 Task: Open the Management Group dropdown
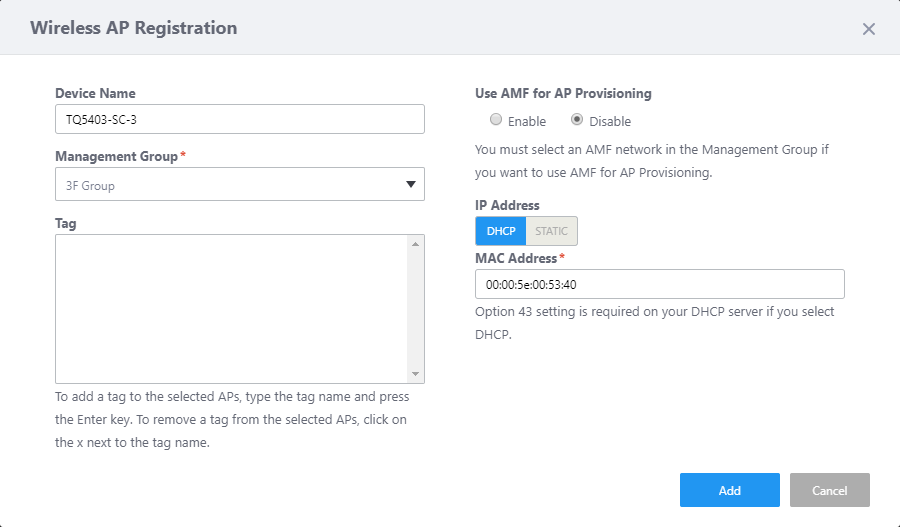click(239, 184)
